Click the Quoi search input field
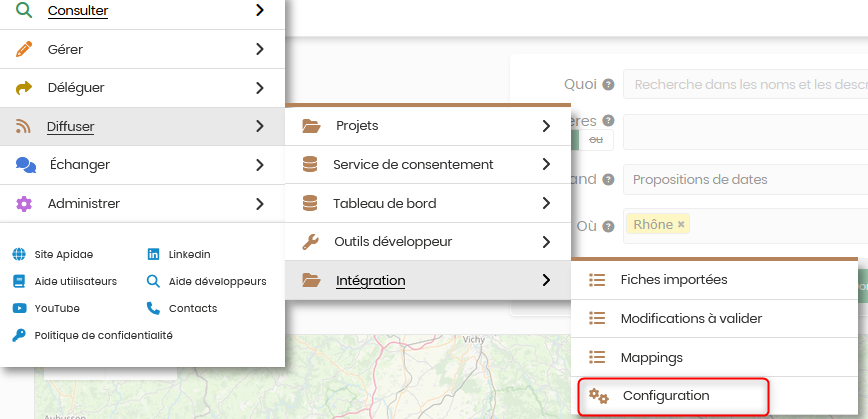The image size is (868, 419). tap(746, 85)
